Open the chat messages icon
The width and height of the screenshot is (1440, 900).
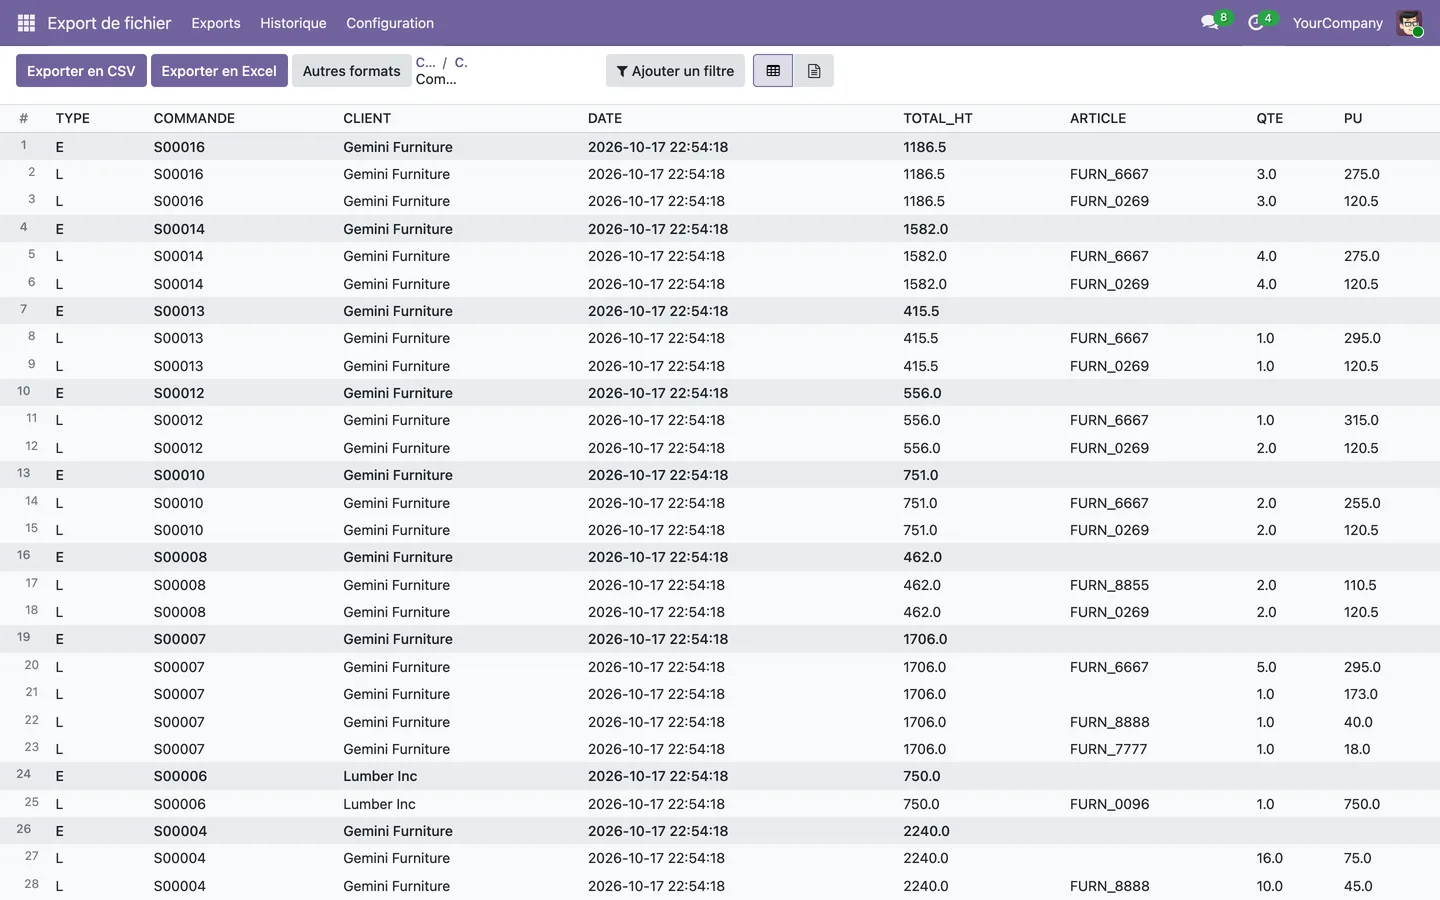click(1210, 22)
